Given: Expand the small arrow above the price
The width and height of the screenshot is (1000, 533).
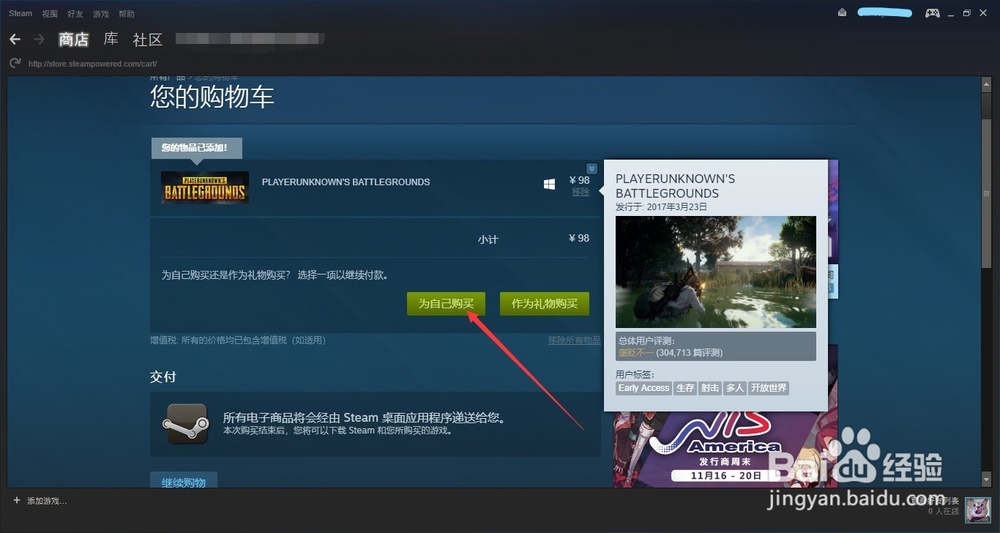Looking at the screenshot, I should click(592, 169).
